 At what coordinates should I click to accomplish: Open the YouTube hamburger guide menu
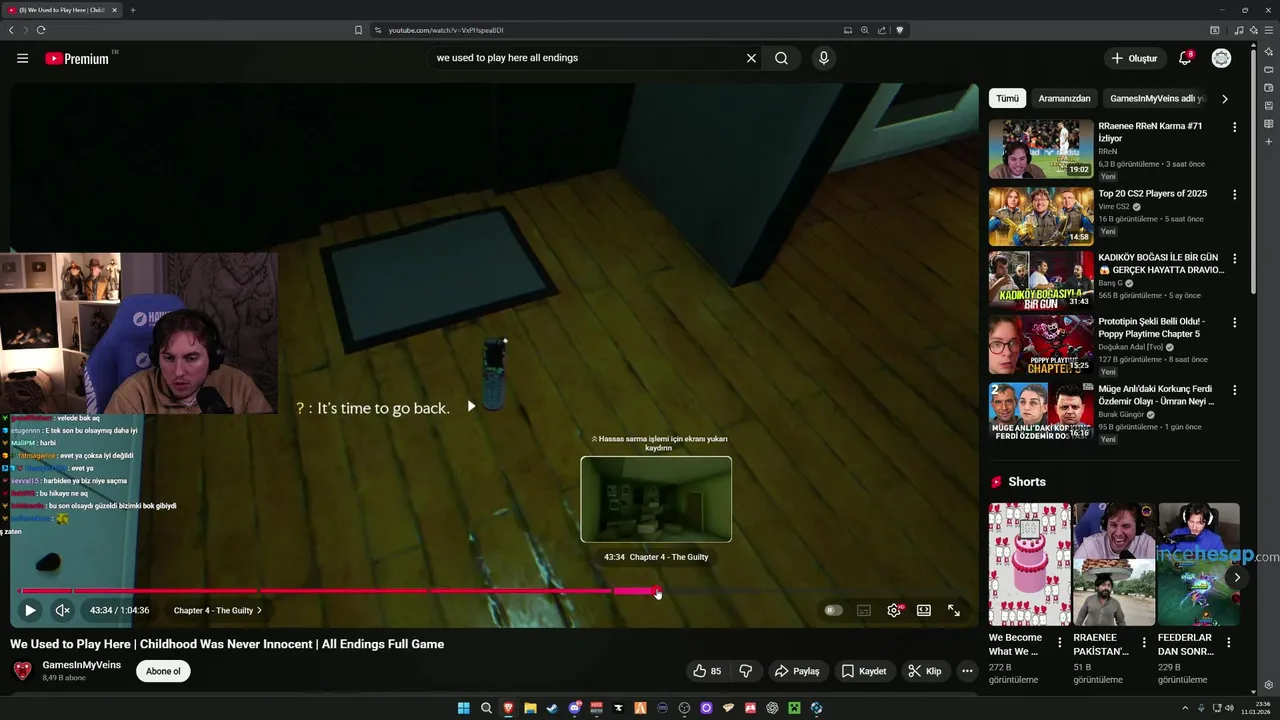[x=22, y=58]
